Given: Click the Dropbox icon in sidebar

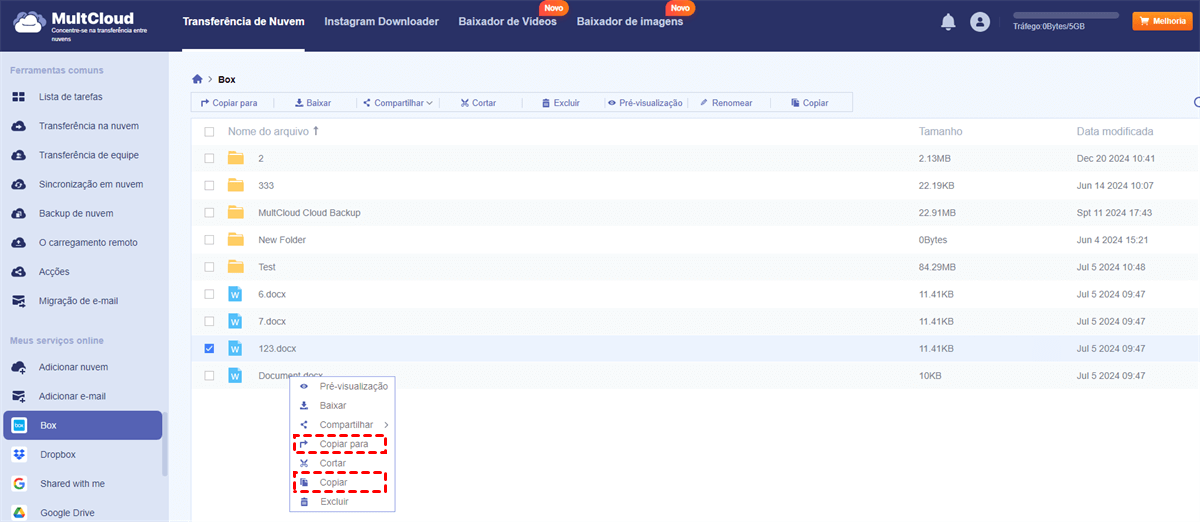Looking at the screenshot, I should point(19,454).
